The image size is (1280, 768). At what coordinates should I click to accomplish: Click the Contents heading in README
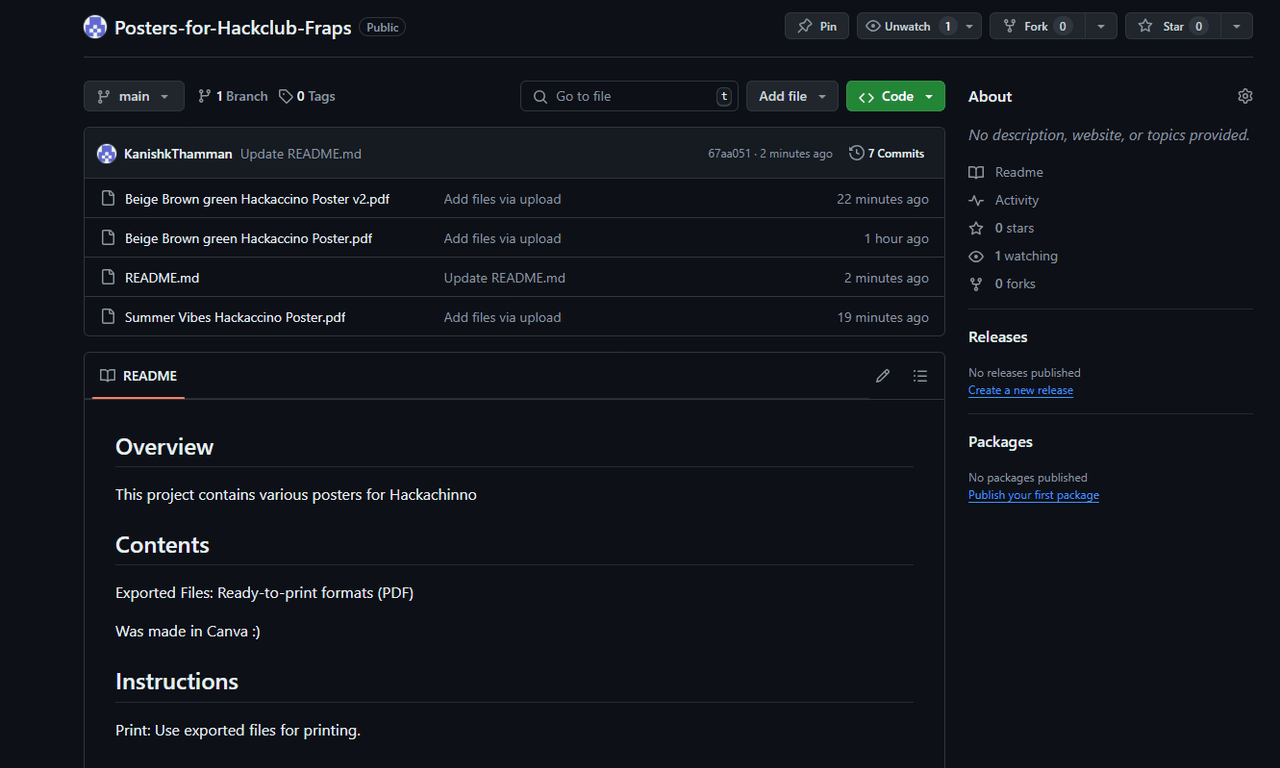point(162,545)
